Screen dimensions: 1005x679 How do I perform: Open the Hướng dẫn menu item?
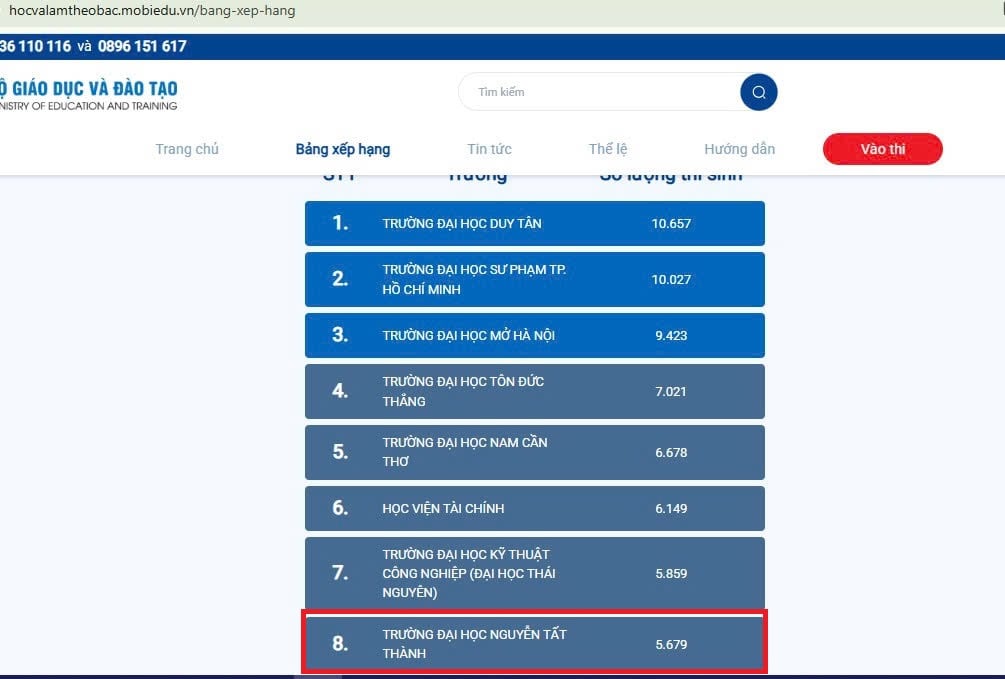pyautogui.click(x=739, y=149)
